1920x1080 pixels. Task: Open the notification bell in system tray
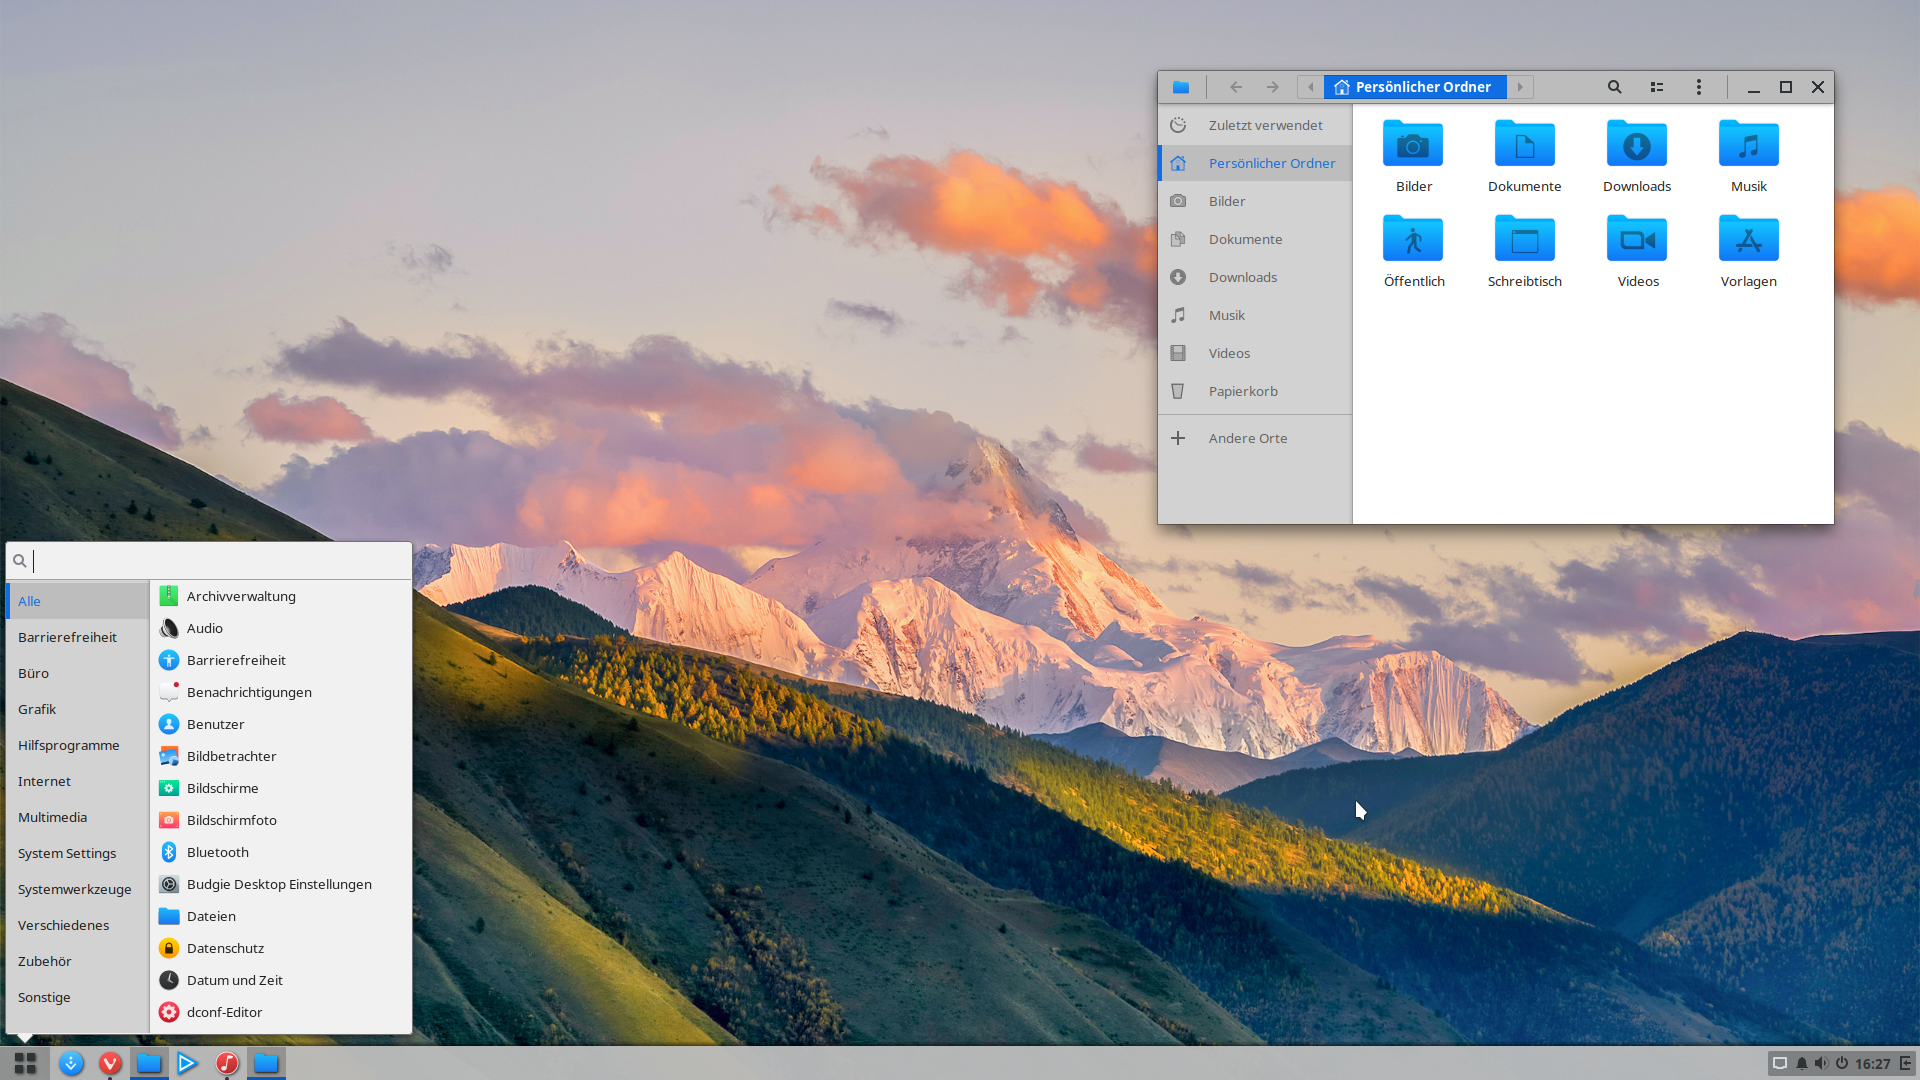[1801, 1063]
